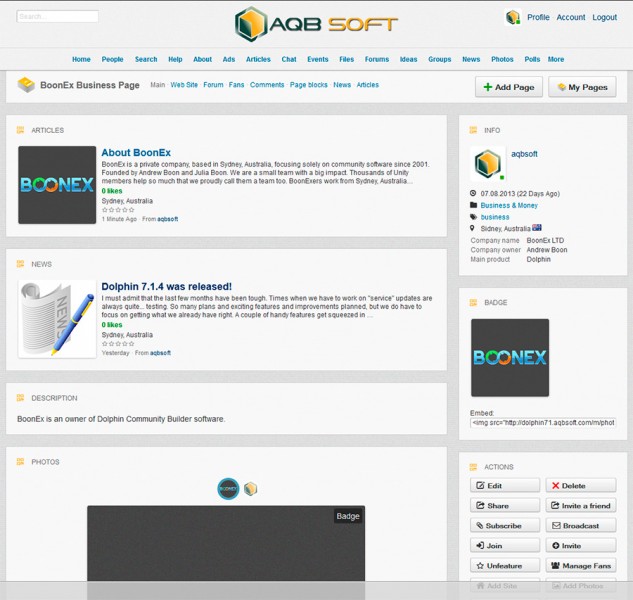Viewport: 633px width, 600px height.
Task: Click the BoonEx Business Page title icon
Action: coord(26,85)
